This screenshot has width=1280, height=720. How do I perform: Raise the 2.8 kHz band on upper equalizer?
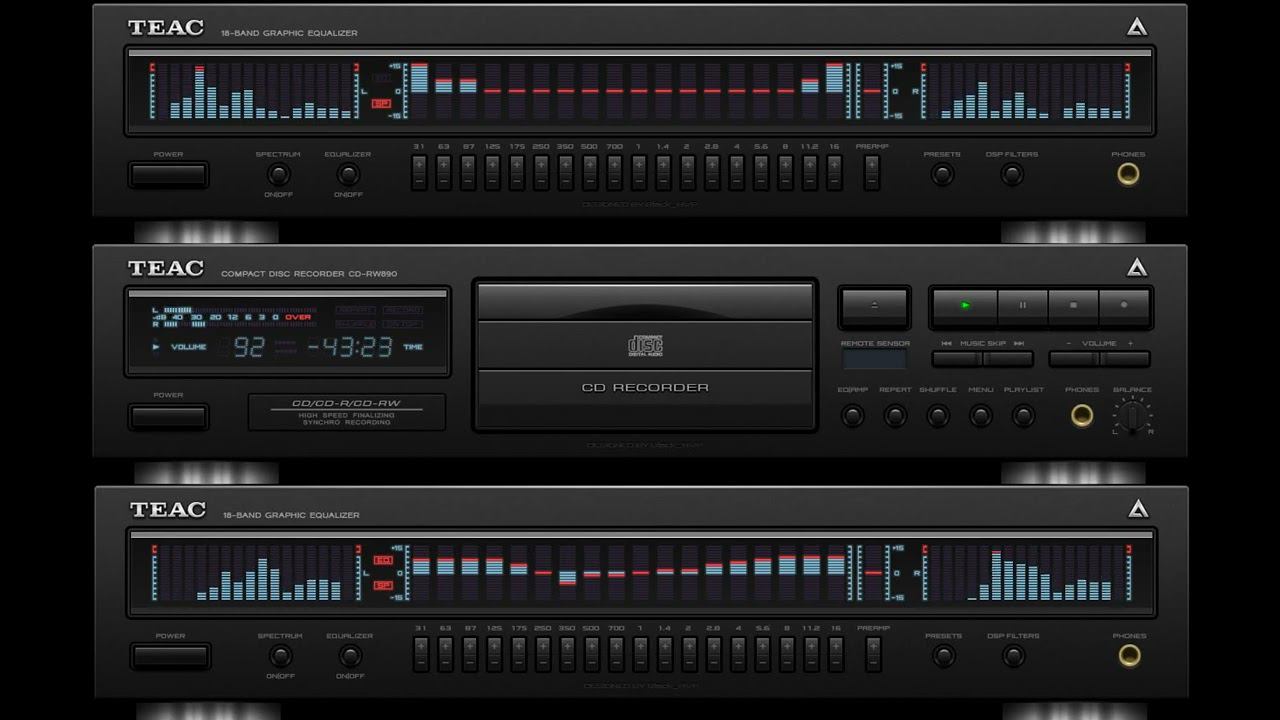[712, 164]
